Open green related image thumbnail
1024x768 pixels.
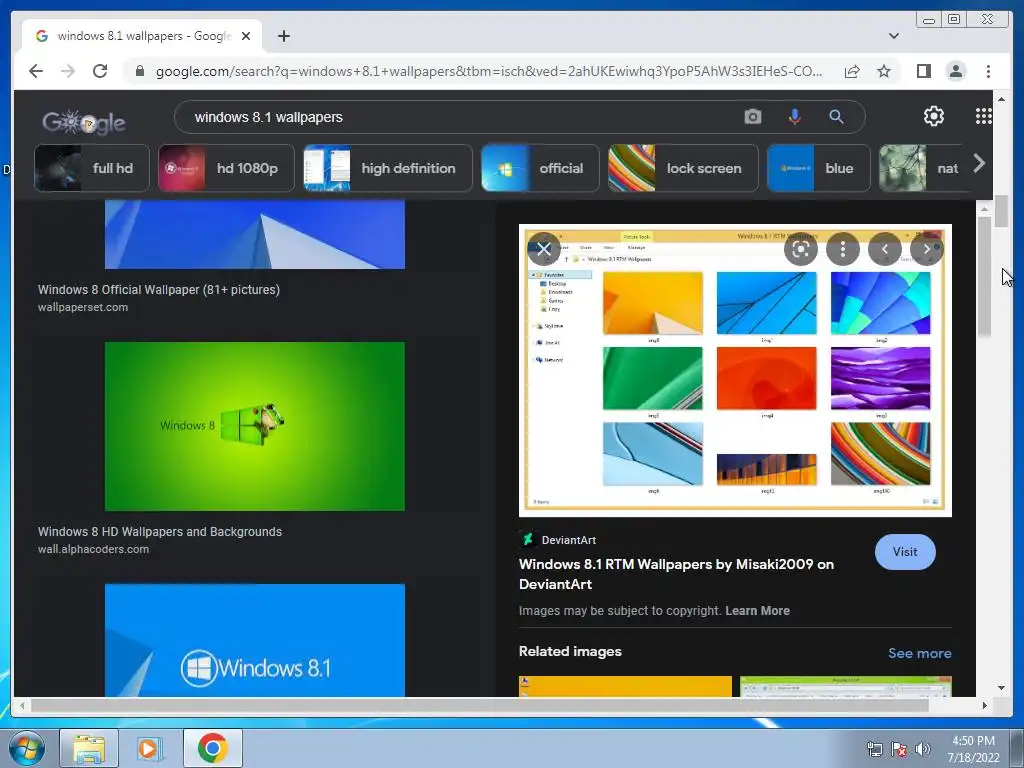point(846,686)
